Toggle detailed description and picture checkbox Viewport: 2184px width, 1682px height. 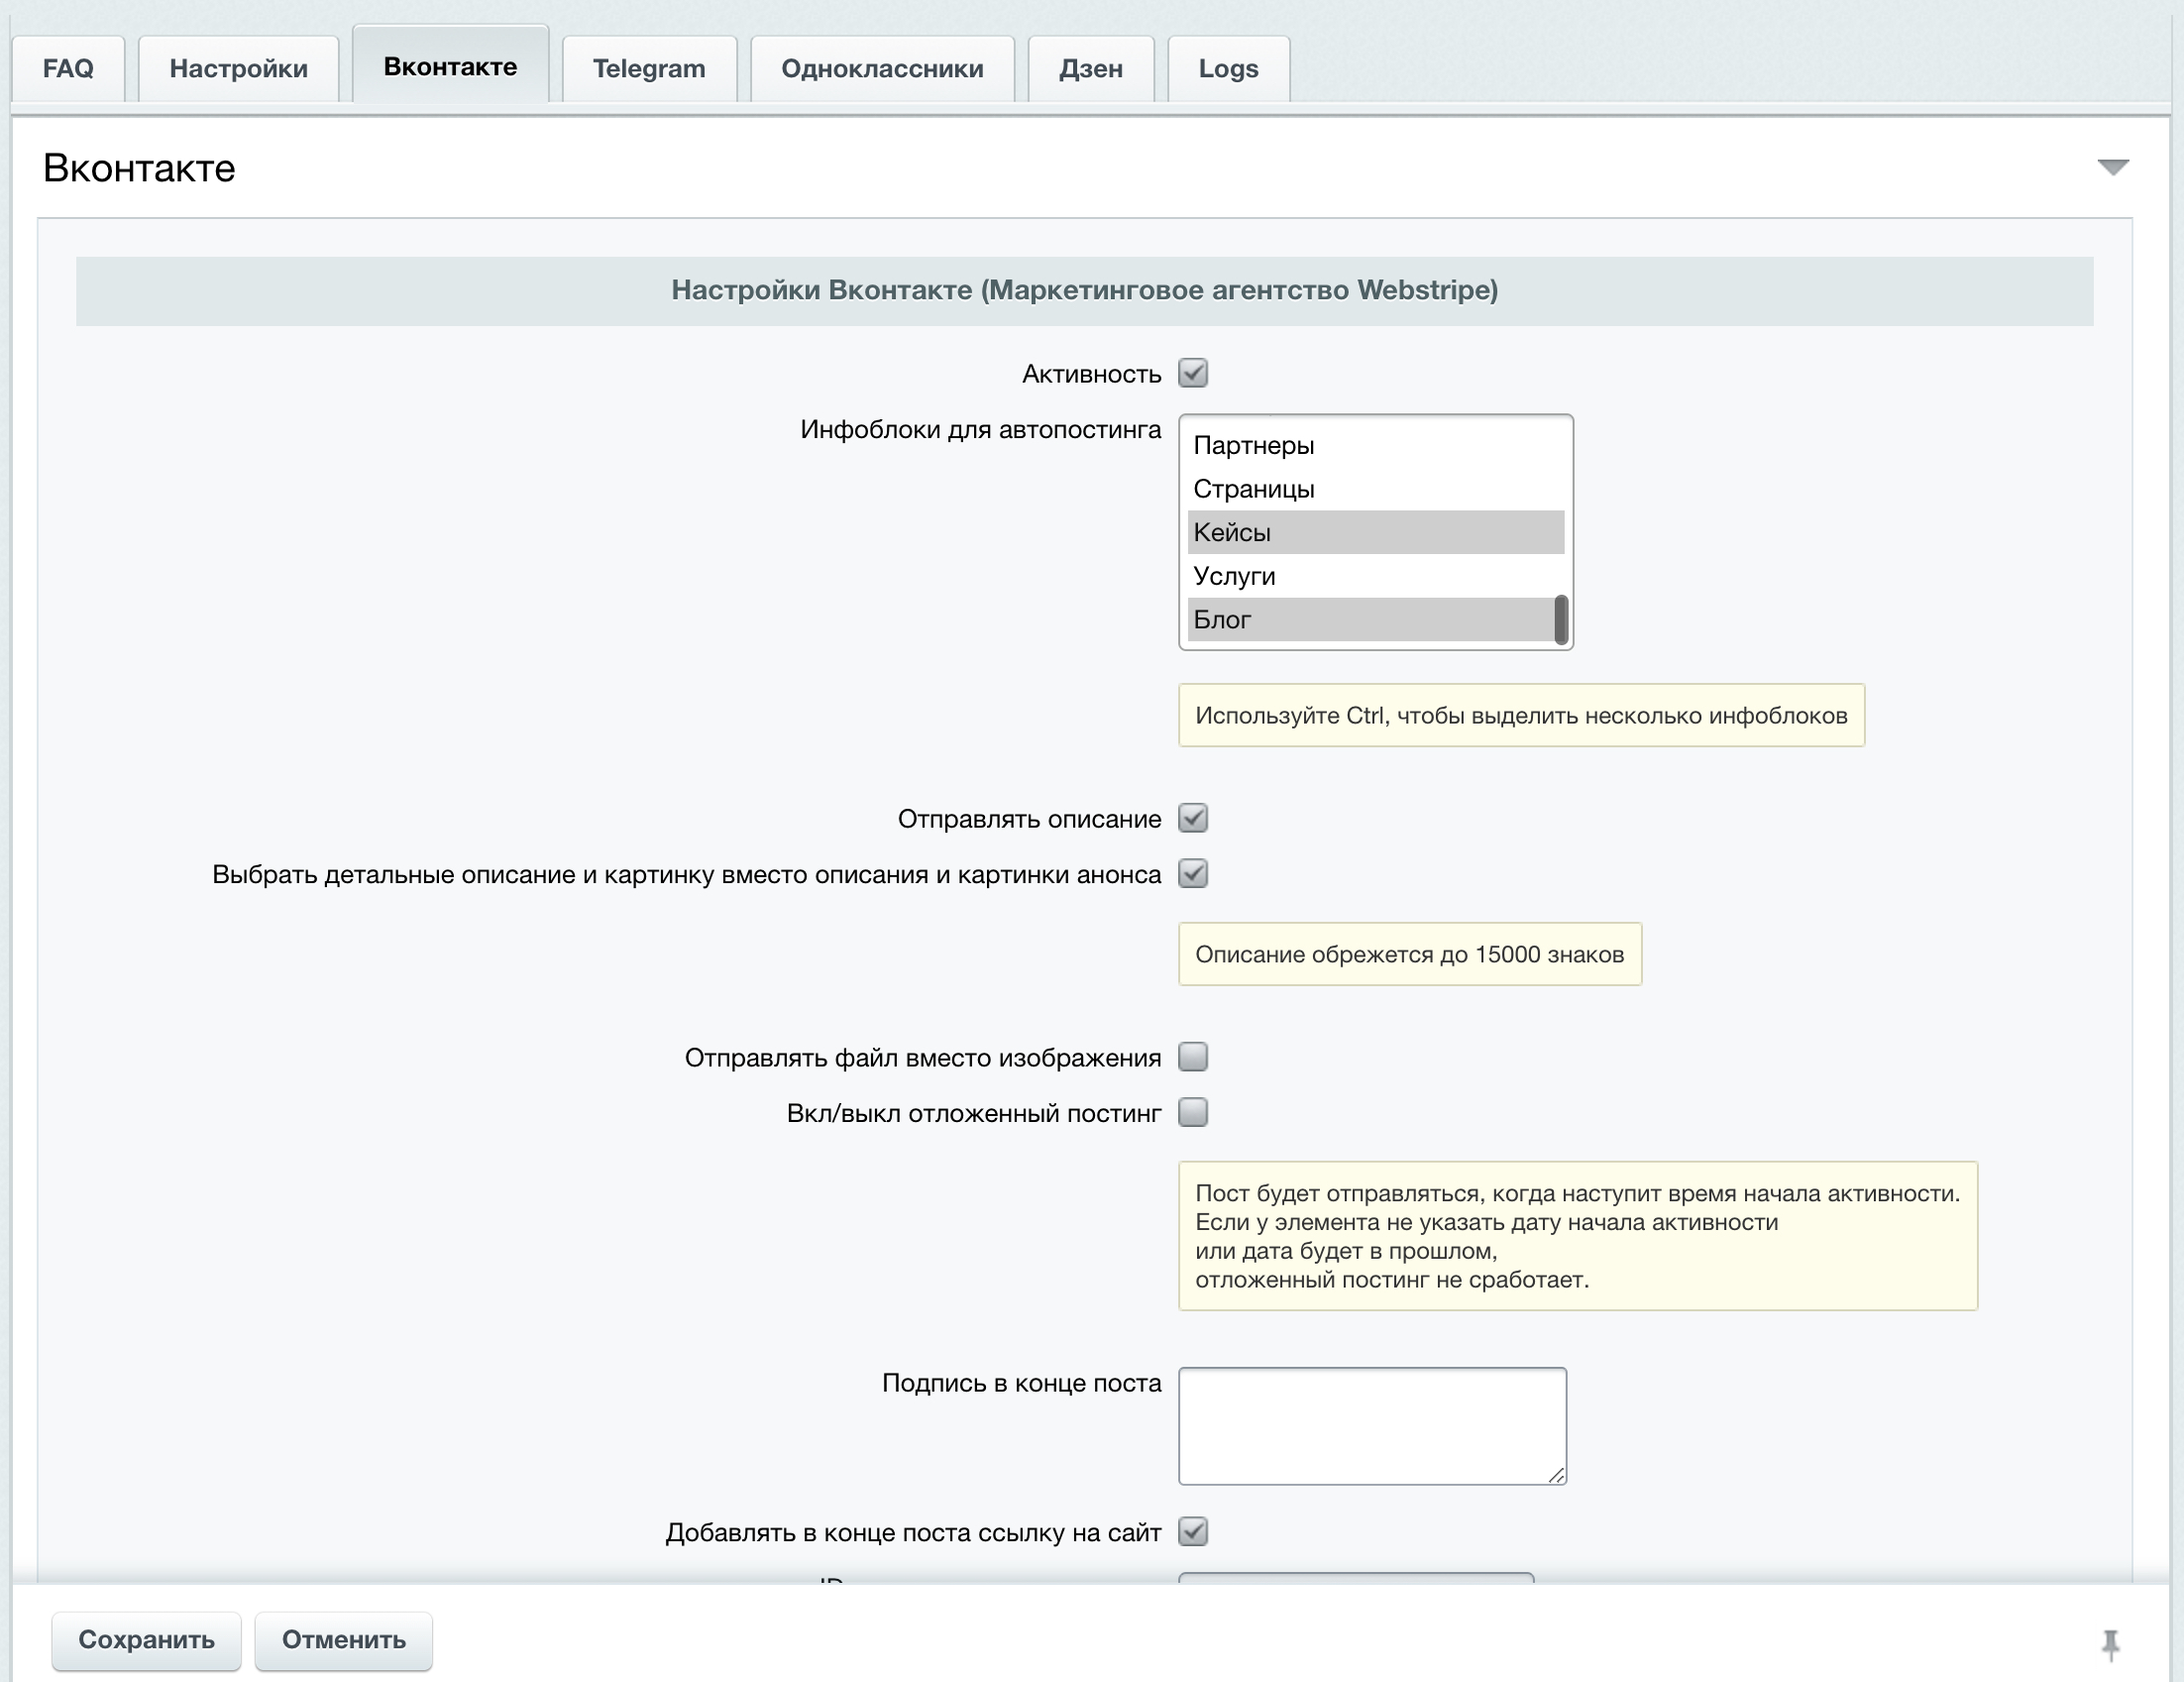(1193, 873)
